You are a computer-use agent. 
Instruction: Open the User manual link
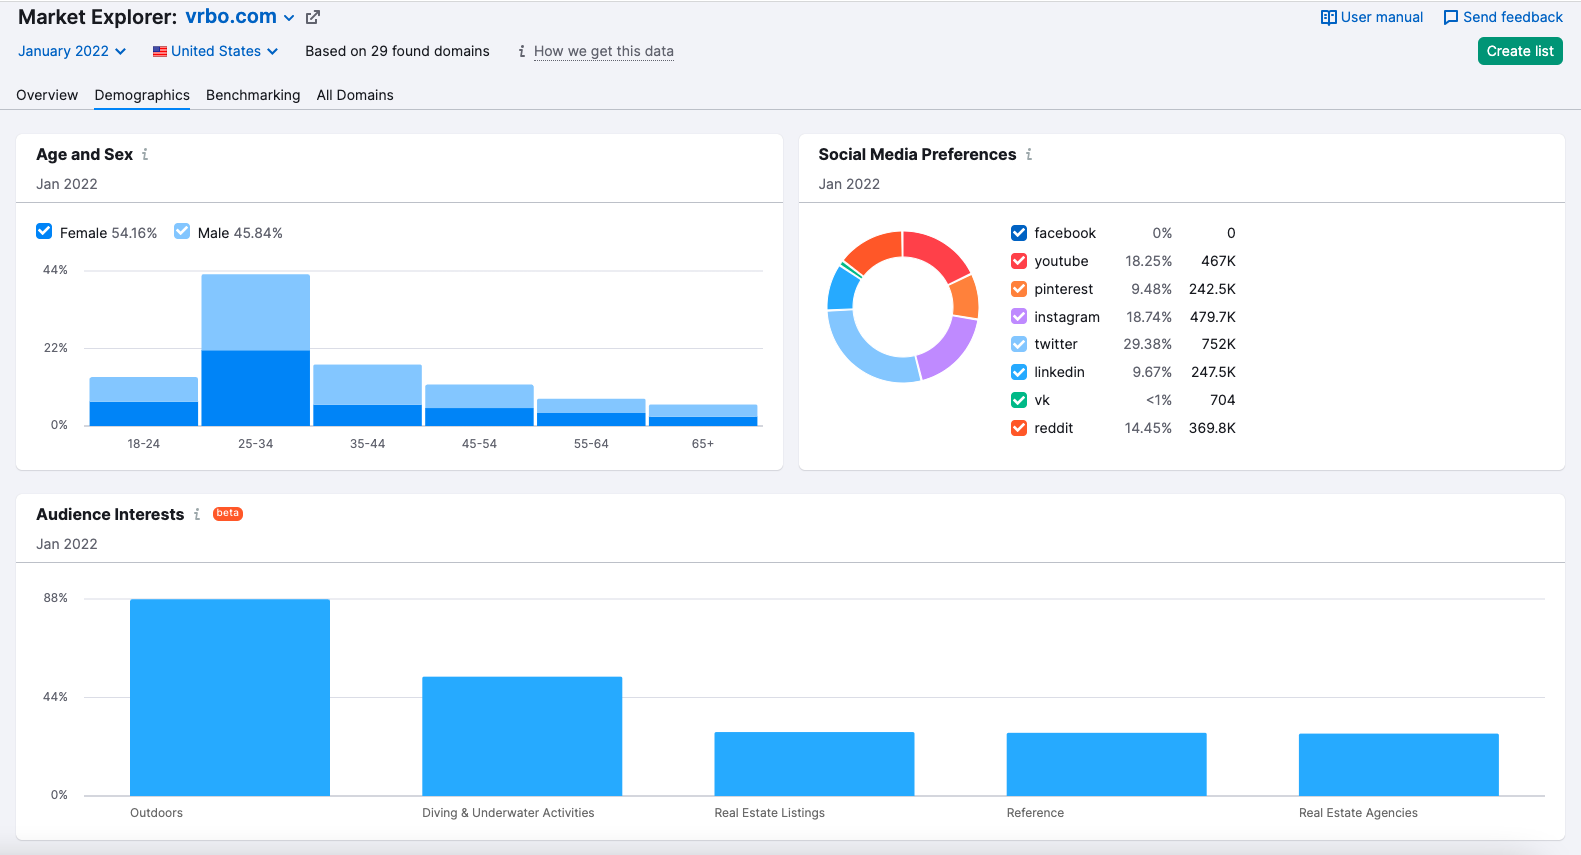click(x=1372, y=17)
